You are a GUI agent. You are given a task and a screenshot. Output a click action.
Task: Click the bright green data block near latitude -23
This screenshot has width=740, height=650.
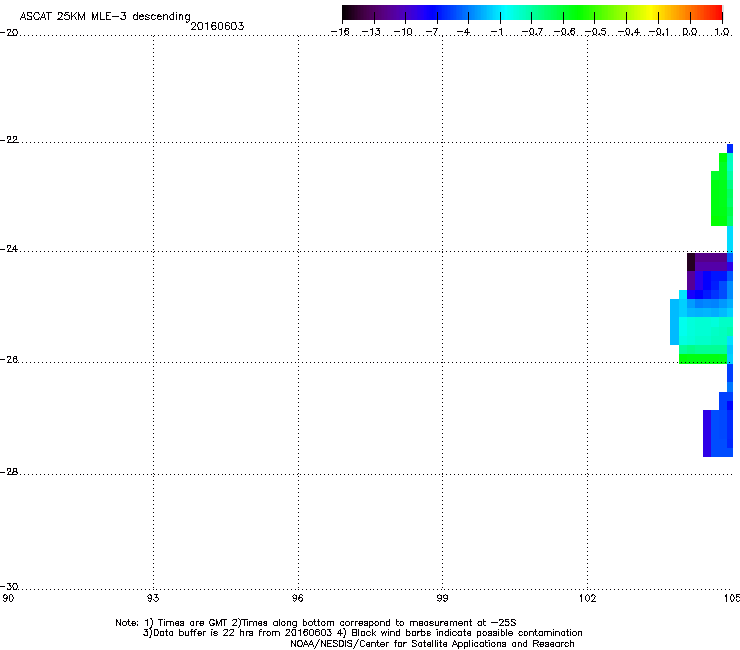tap(719, 198)
